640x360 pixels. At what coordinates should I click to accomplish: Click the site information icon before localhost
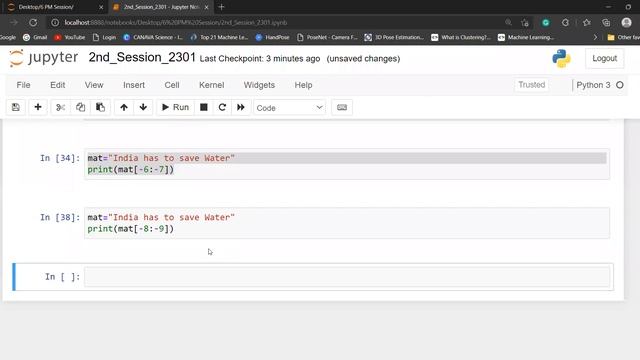[55, 22]
